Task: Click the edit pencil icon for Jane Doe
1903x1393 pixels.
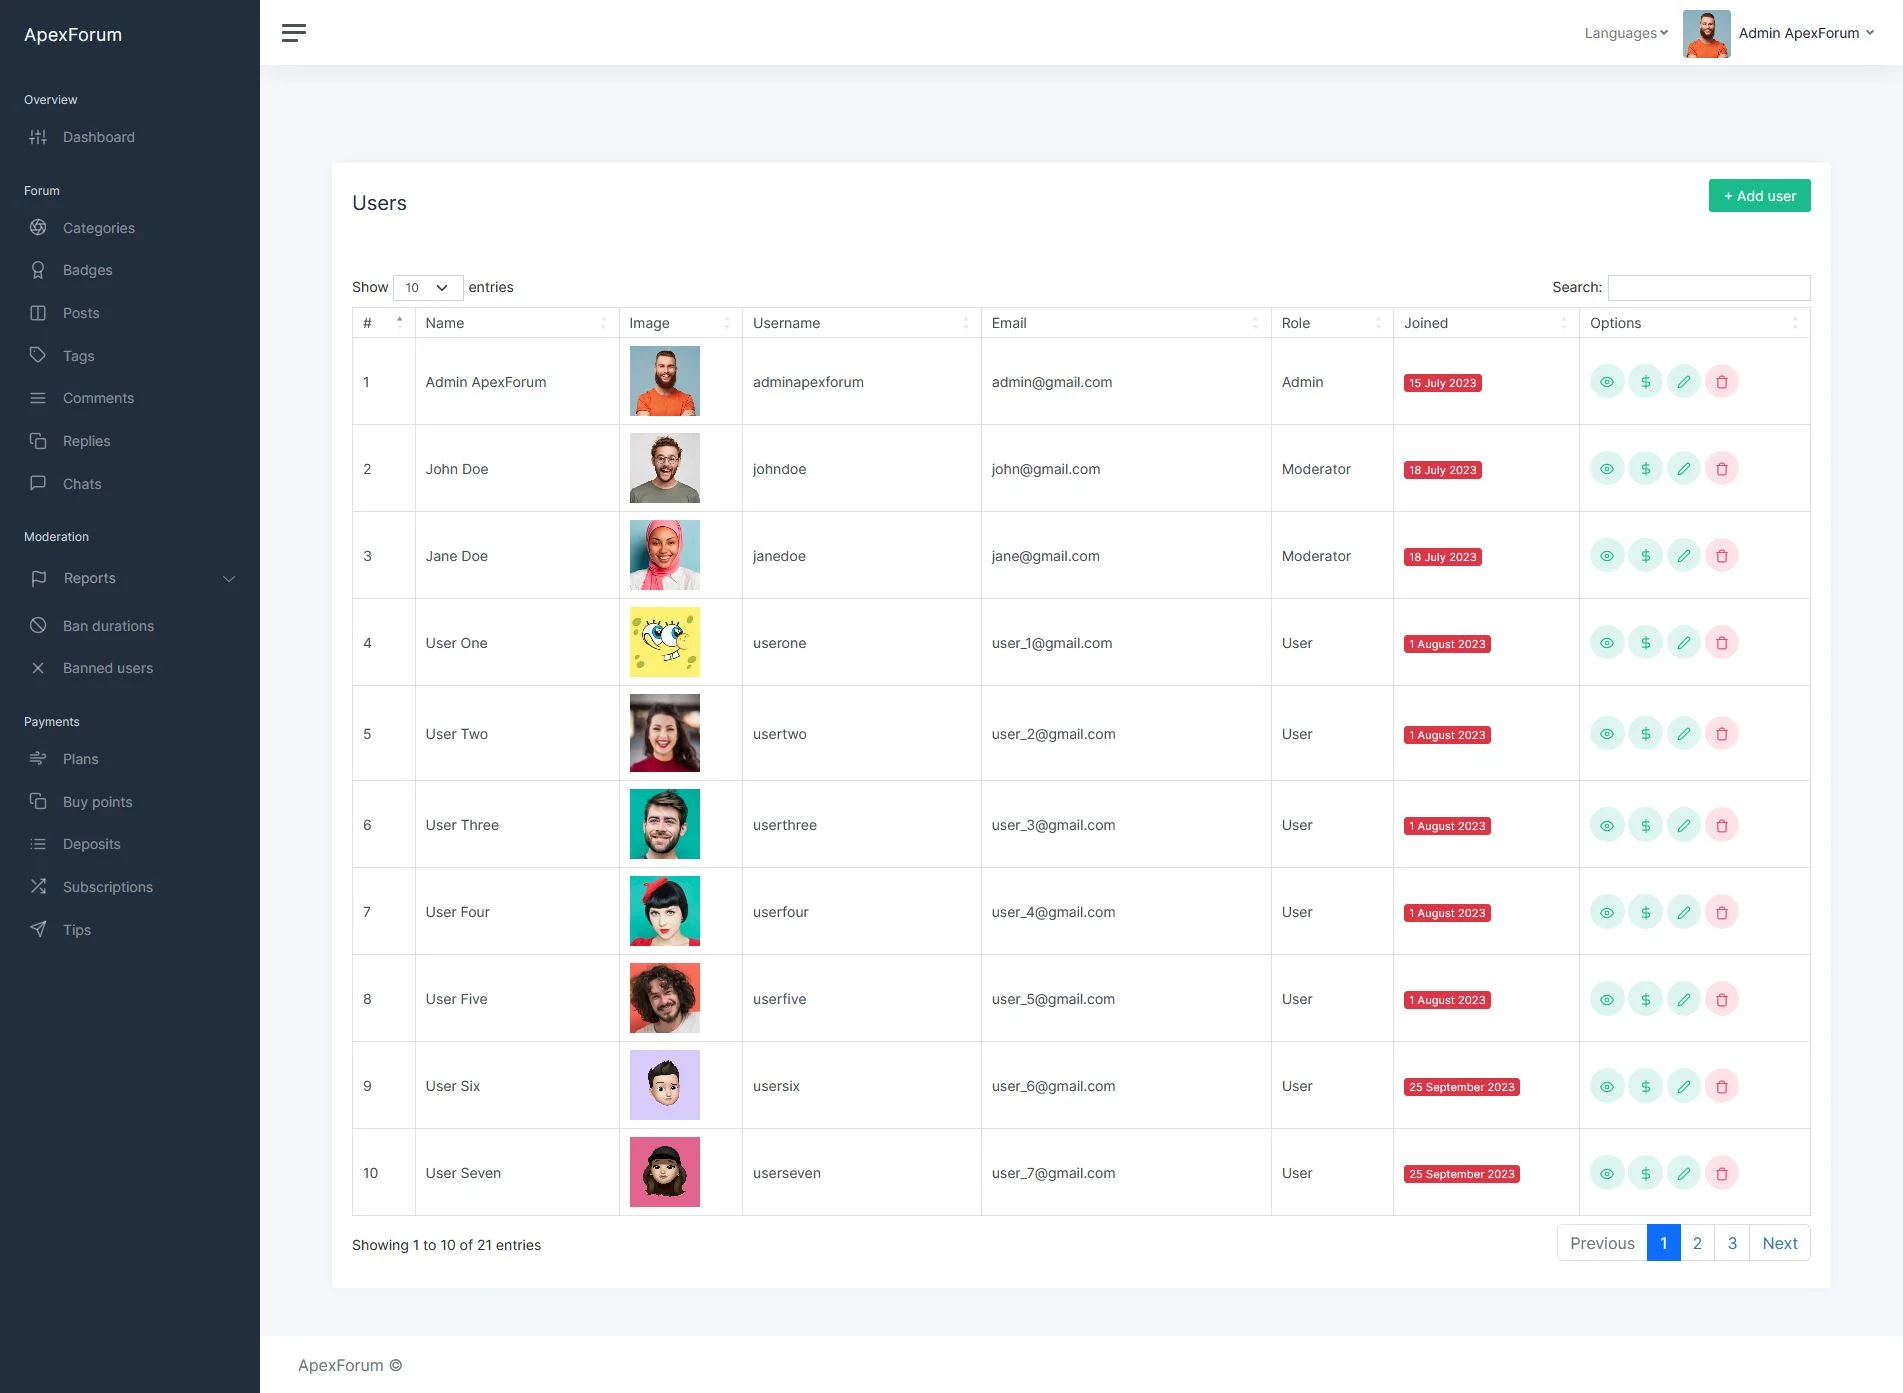Action: (x=1683, y=556)
